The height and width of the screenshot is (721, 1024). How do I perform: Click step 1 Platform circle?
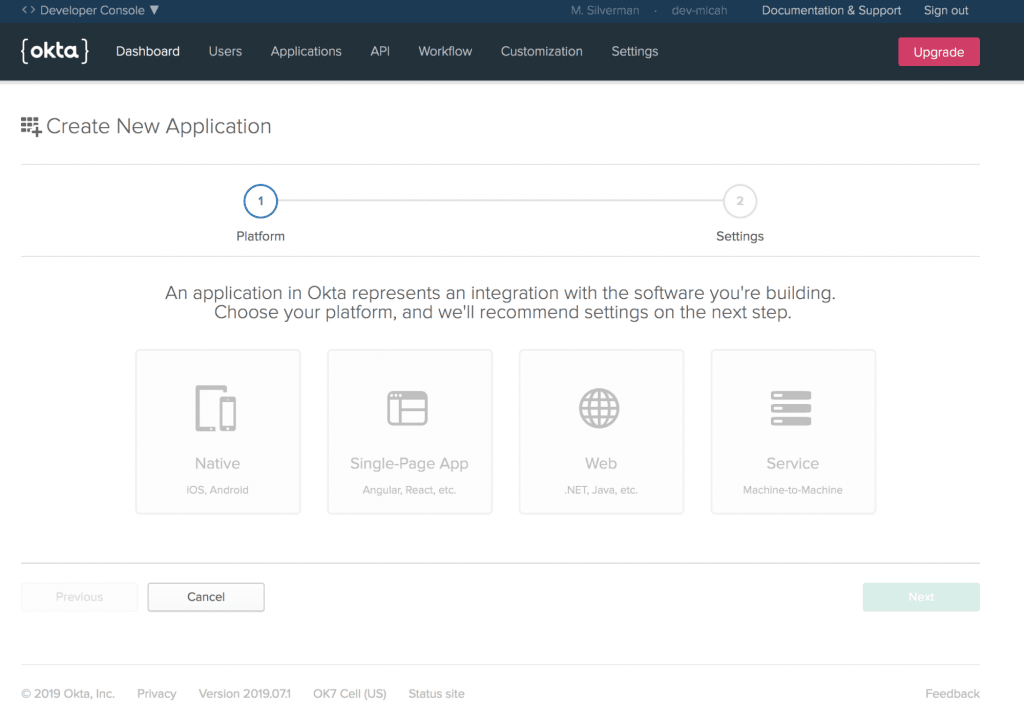pos(261,201)
